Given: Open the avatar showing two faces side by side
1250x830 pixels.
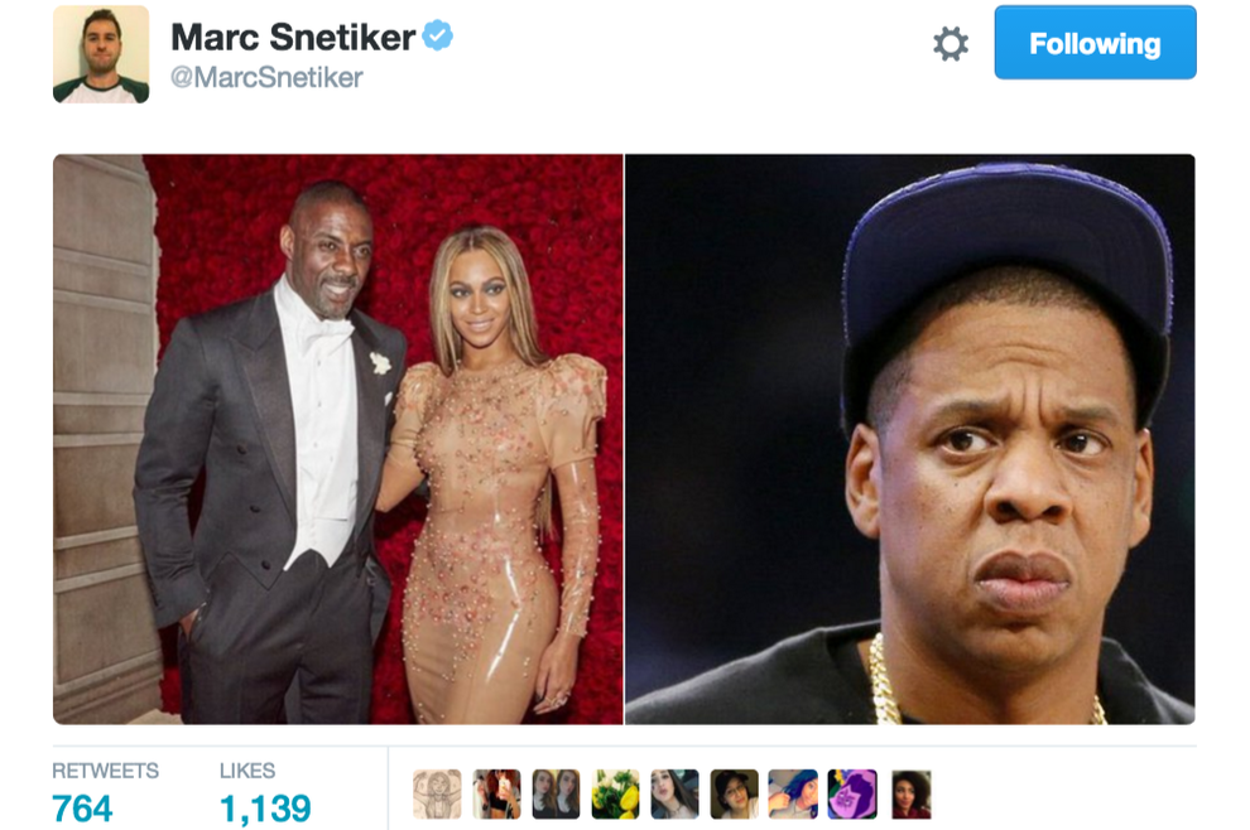Looking at the screenshot, I should (556, 794).
